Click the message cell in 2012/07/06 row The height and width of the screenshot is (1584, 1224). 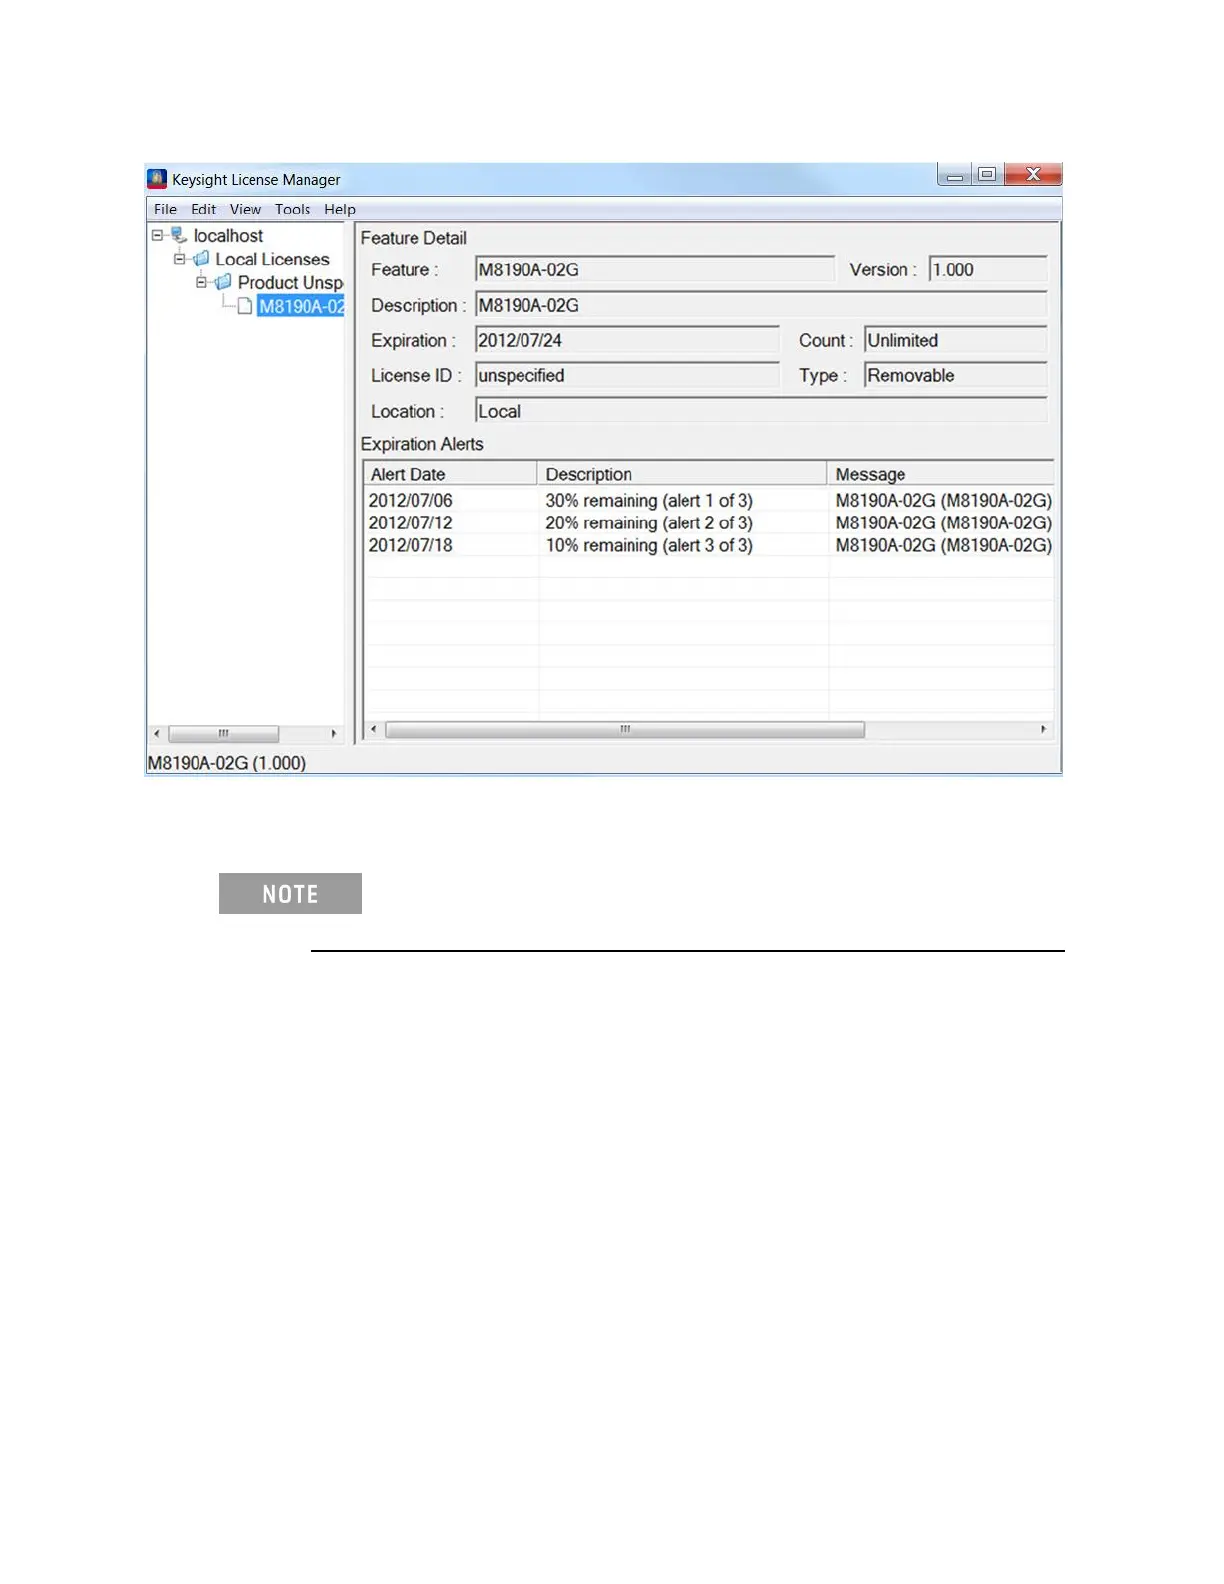tap(943, 500)
